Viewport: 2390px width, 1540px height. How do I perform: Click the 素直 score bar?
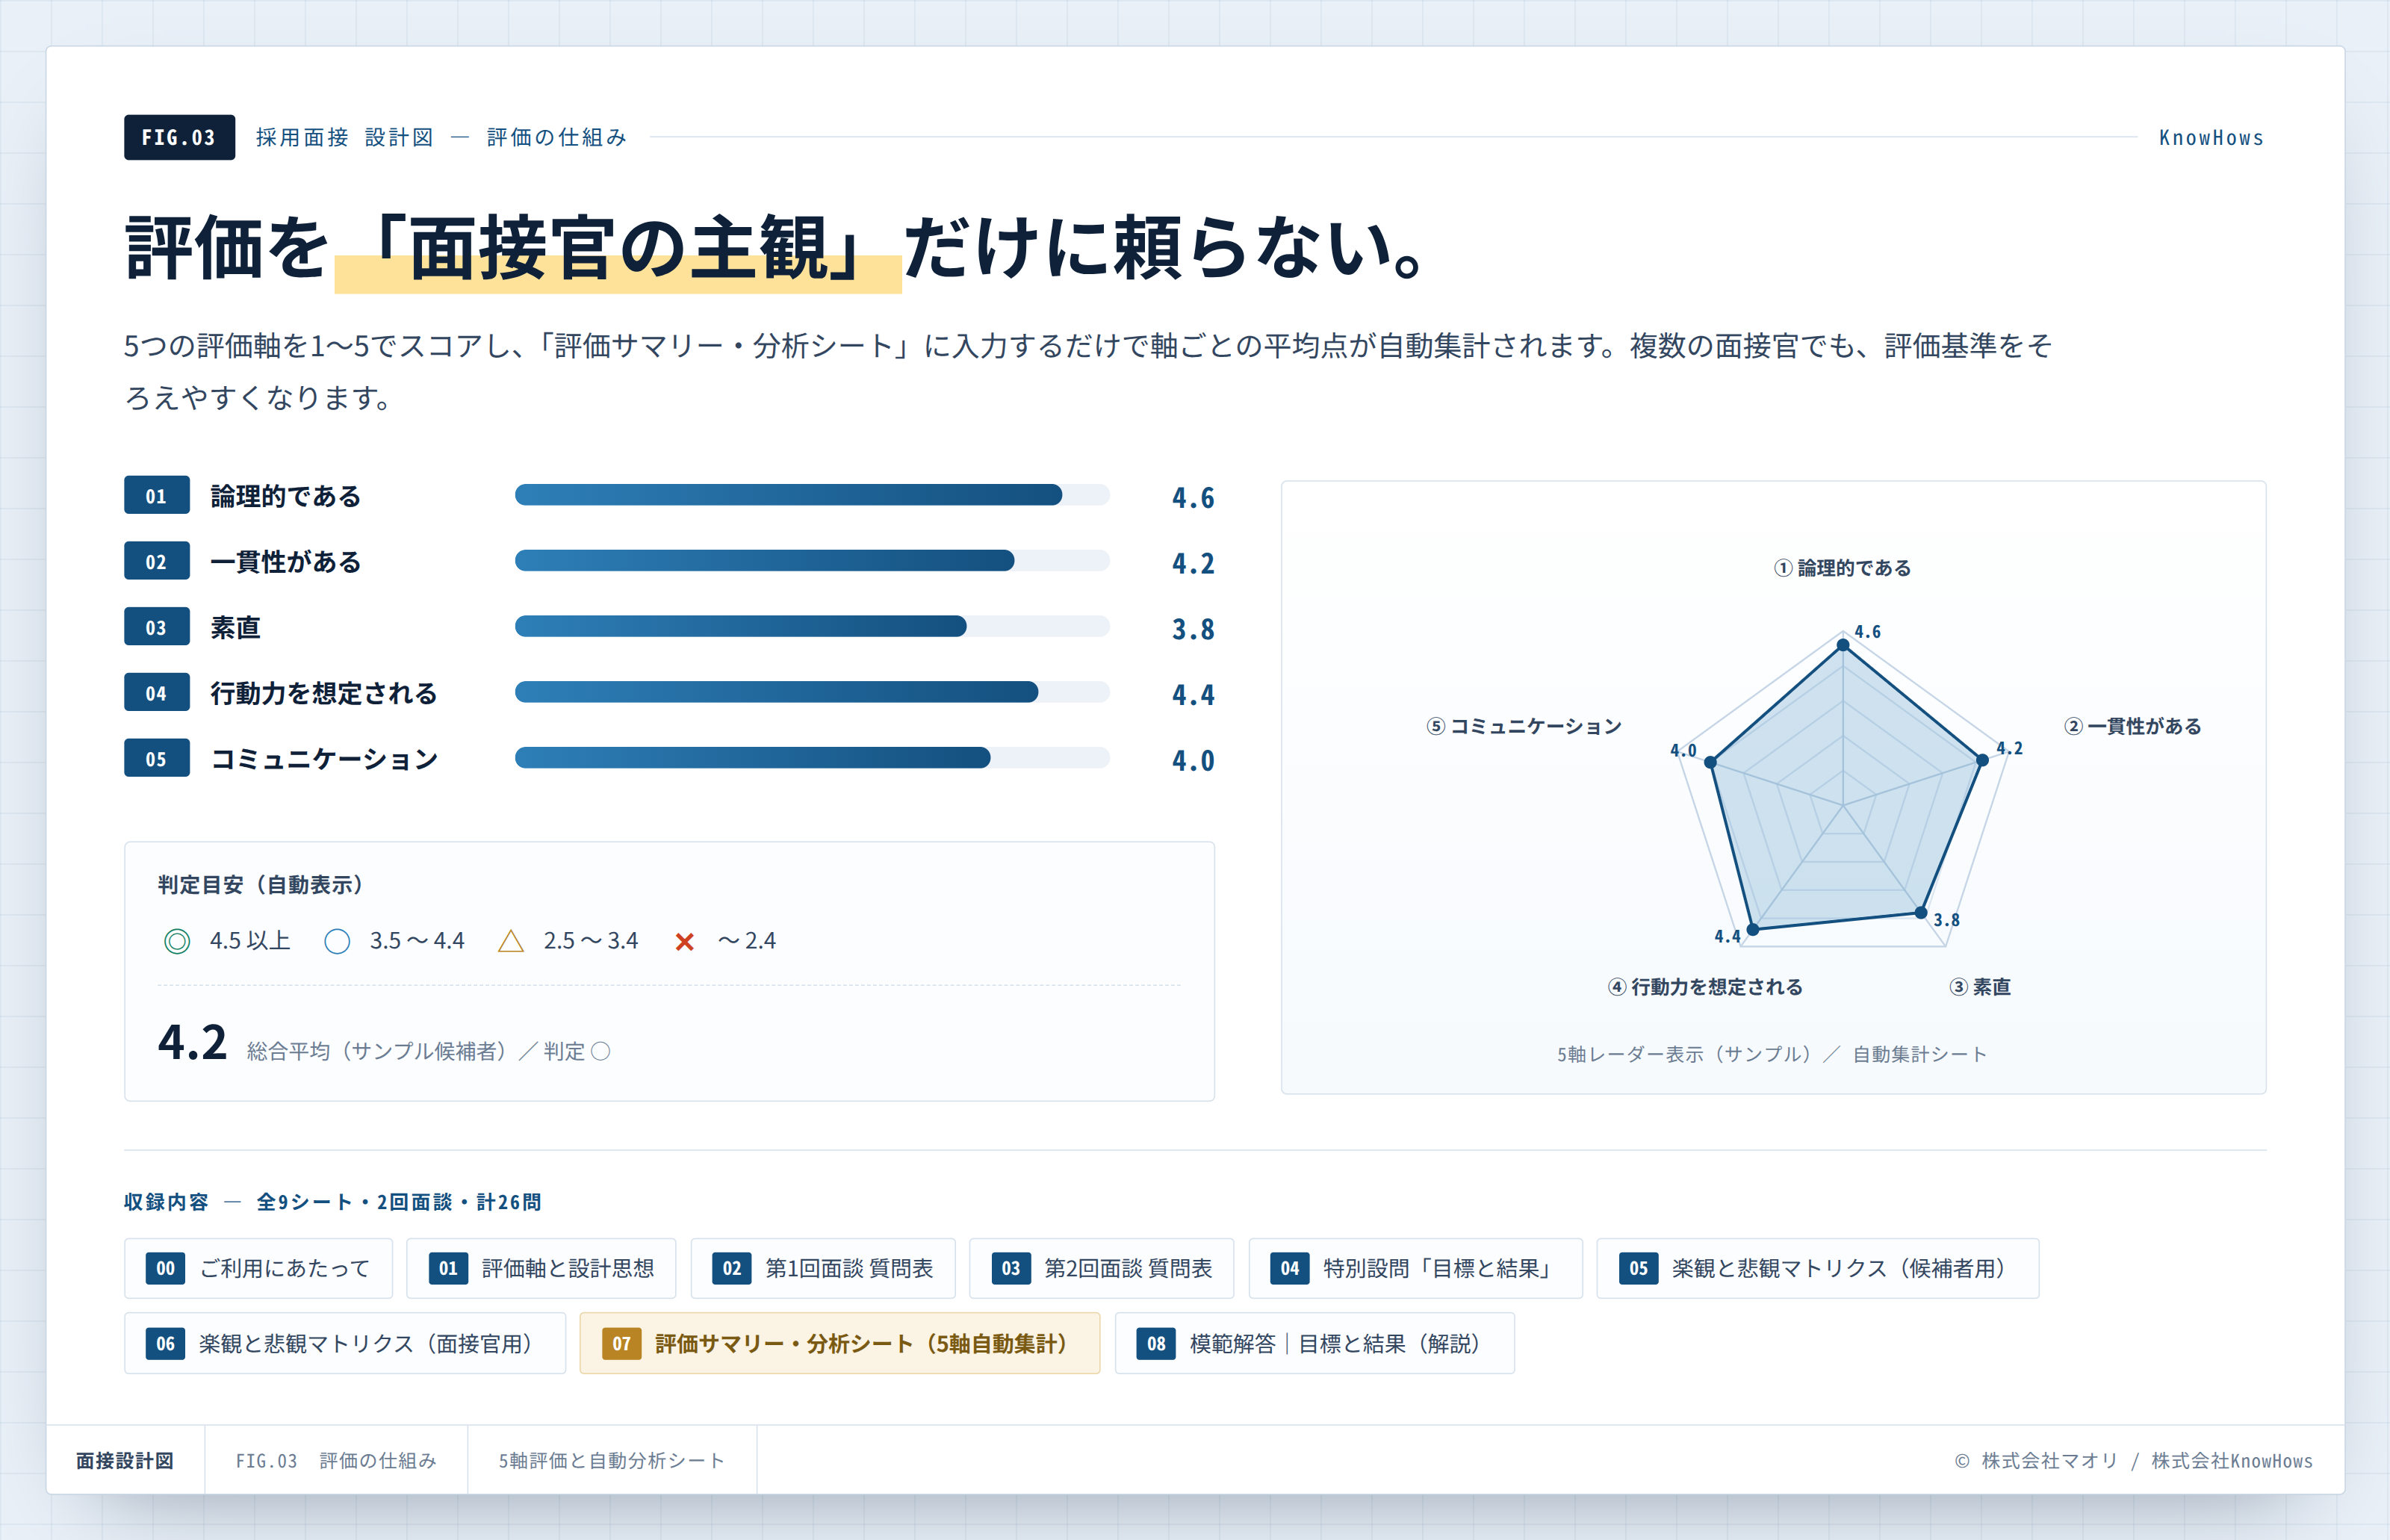812,627
